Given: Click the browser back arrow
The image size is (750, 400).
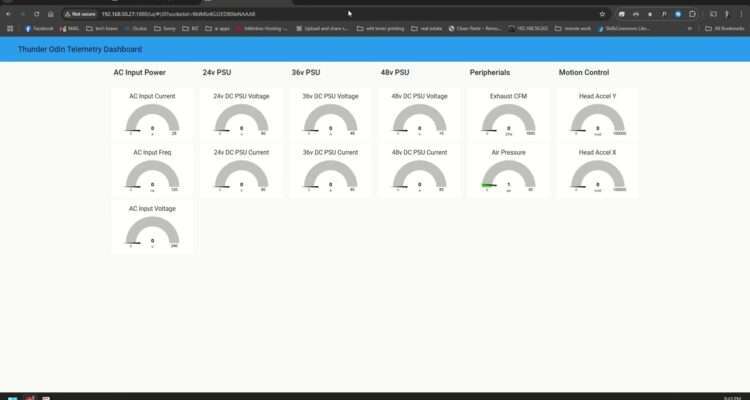Looking at the screenshot, I should 8,14.
